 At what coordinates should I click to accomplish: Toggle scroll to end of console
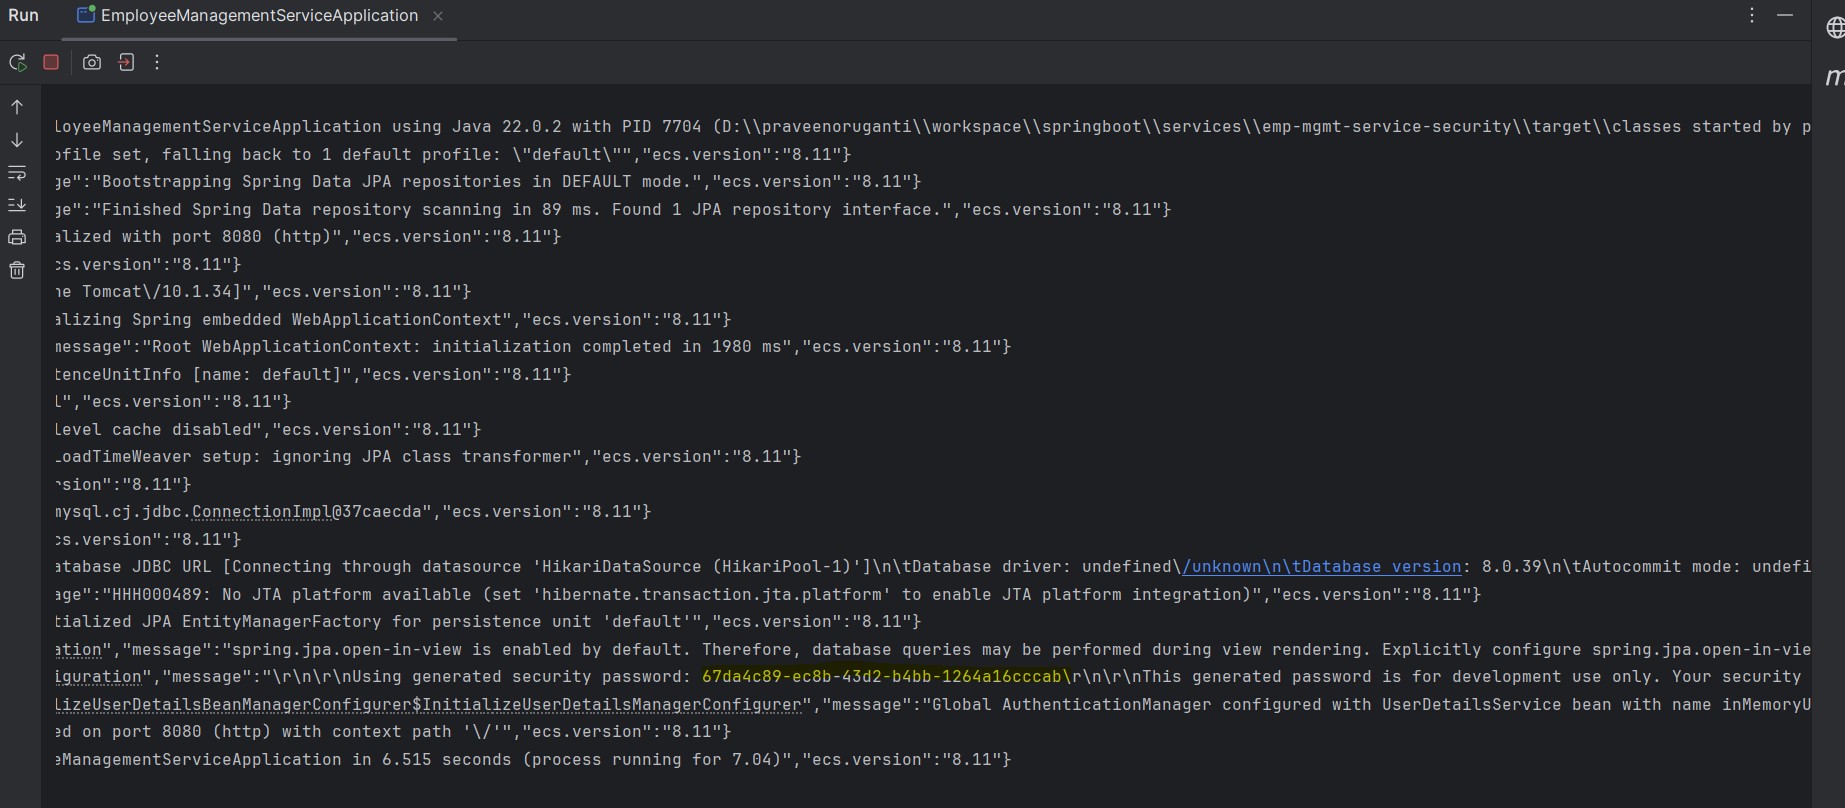[17, 205]
